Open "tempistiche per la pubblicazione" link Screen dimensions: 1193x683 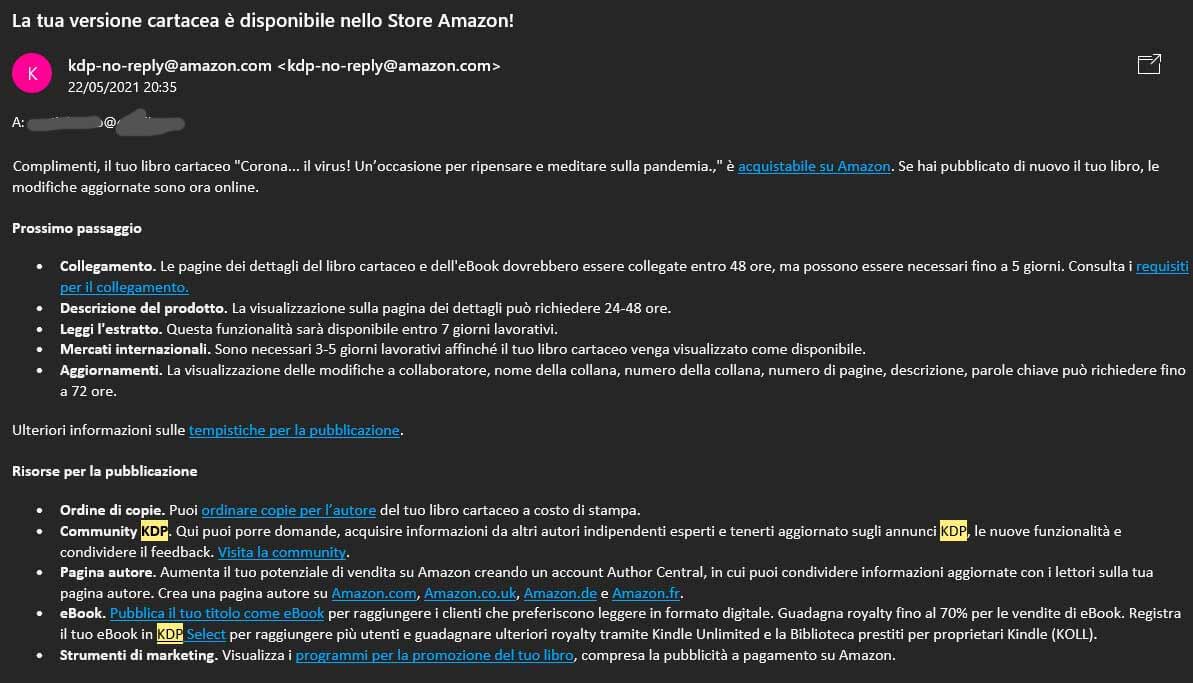point(294,431)
